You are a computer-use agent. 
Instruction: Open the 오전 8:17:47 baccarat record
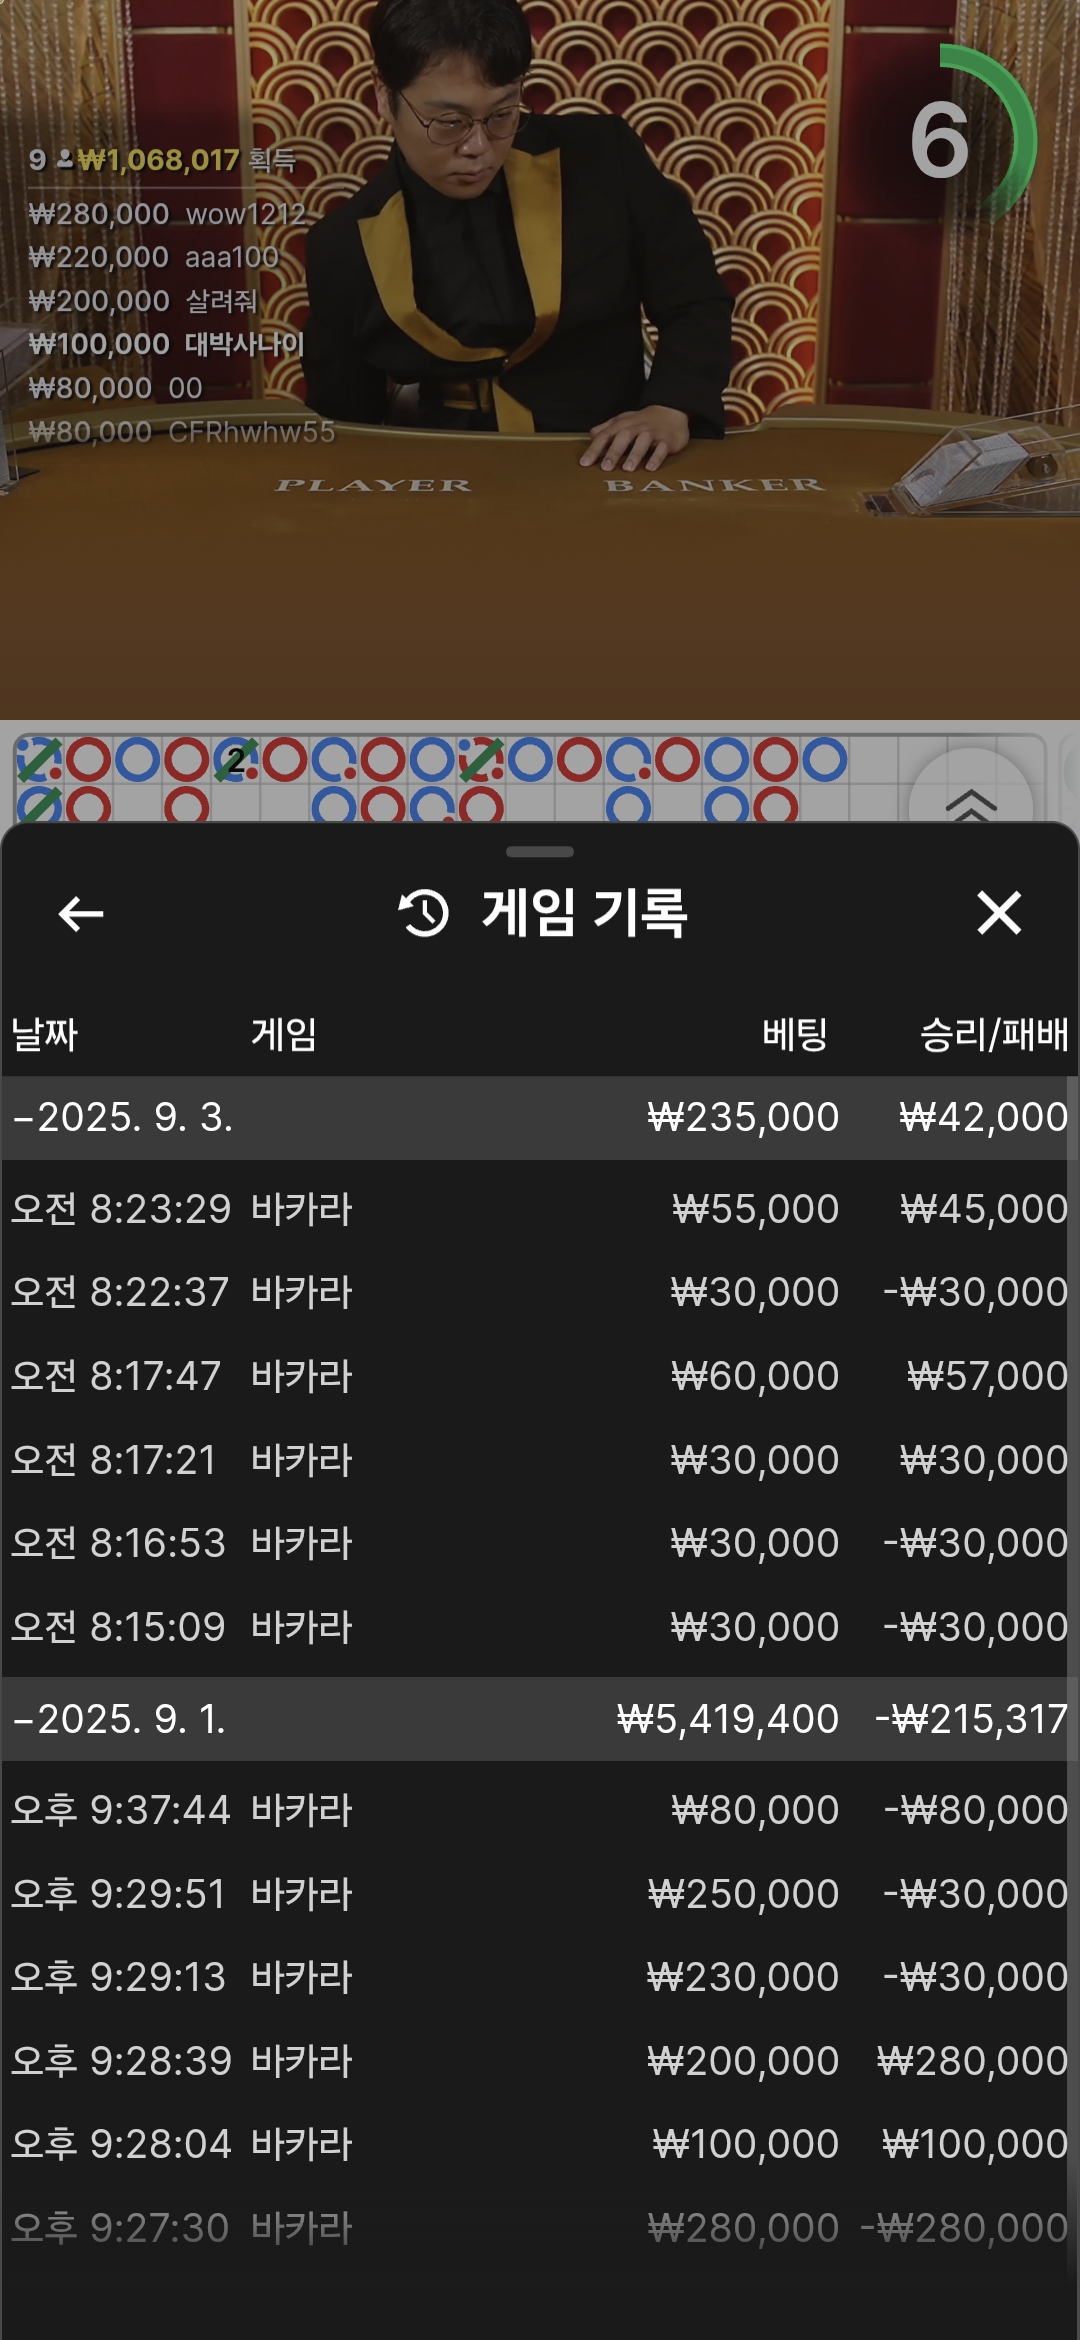(540, 1376)
